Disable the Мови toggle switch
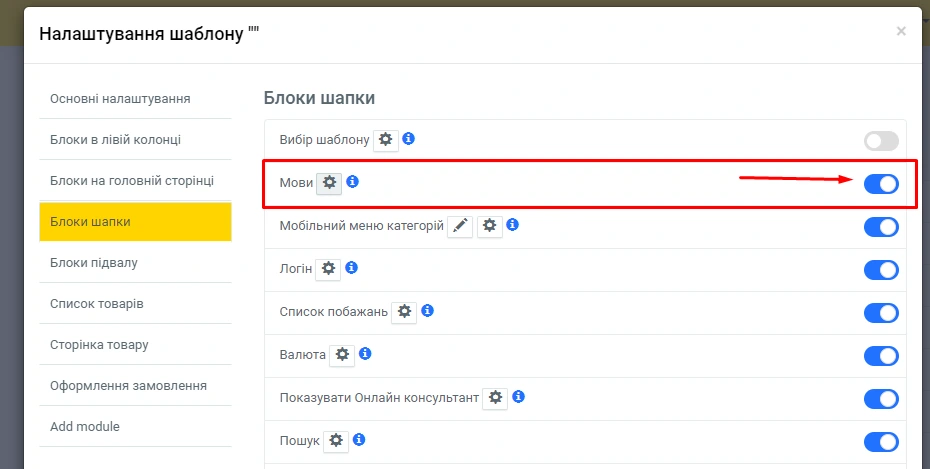Image resolution: width=930 pixels, height=469 pixels. pyautogui.click(x=881, y=184)
